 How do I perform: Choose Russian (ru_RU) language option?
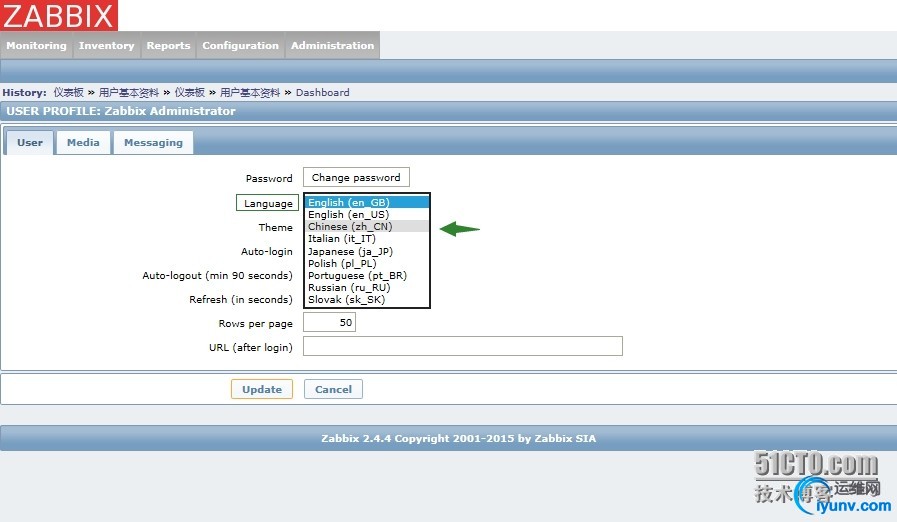(x=367, y=287)
